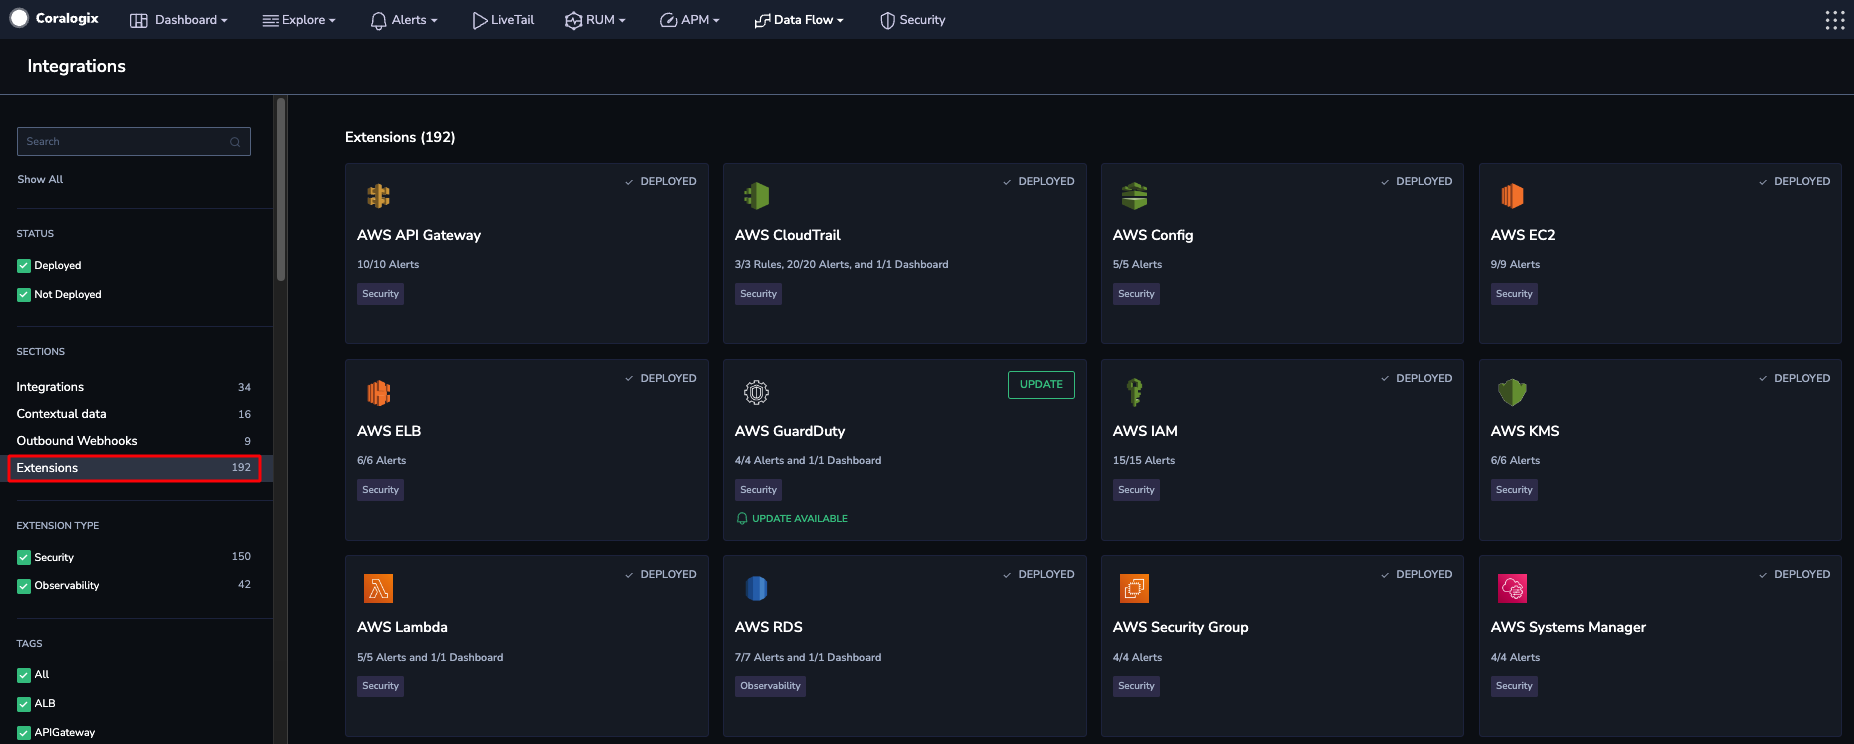Click "15/15 Alerts" on AWS IAM card

[x=1144, y=461]
